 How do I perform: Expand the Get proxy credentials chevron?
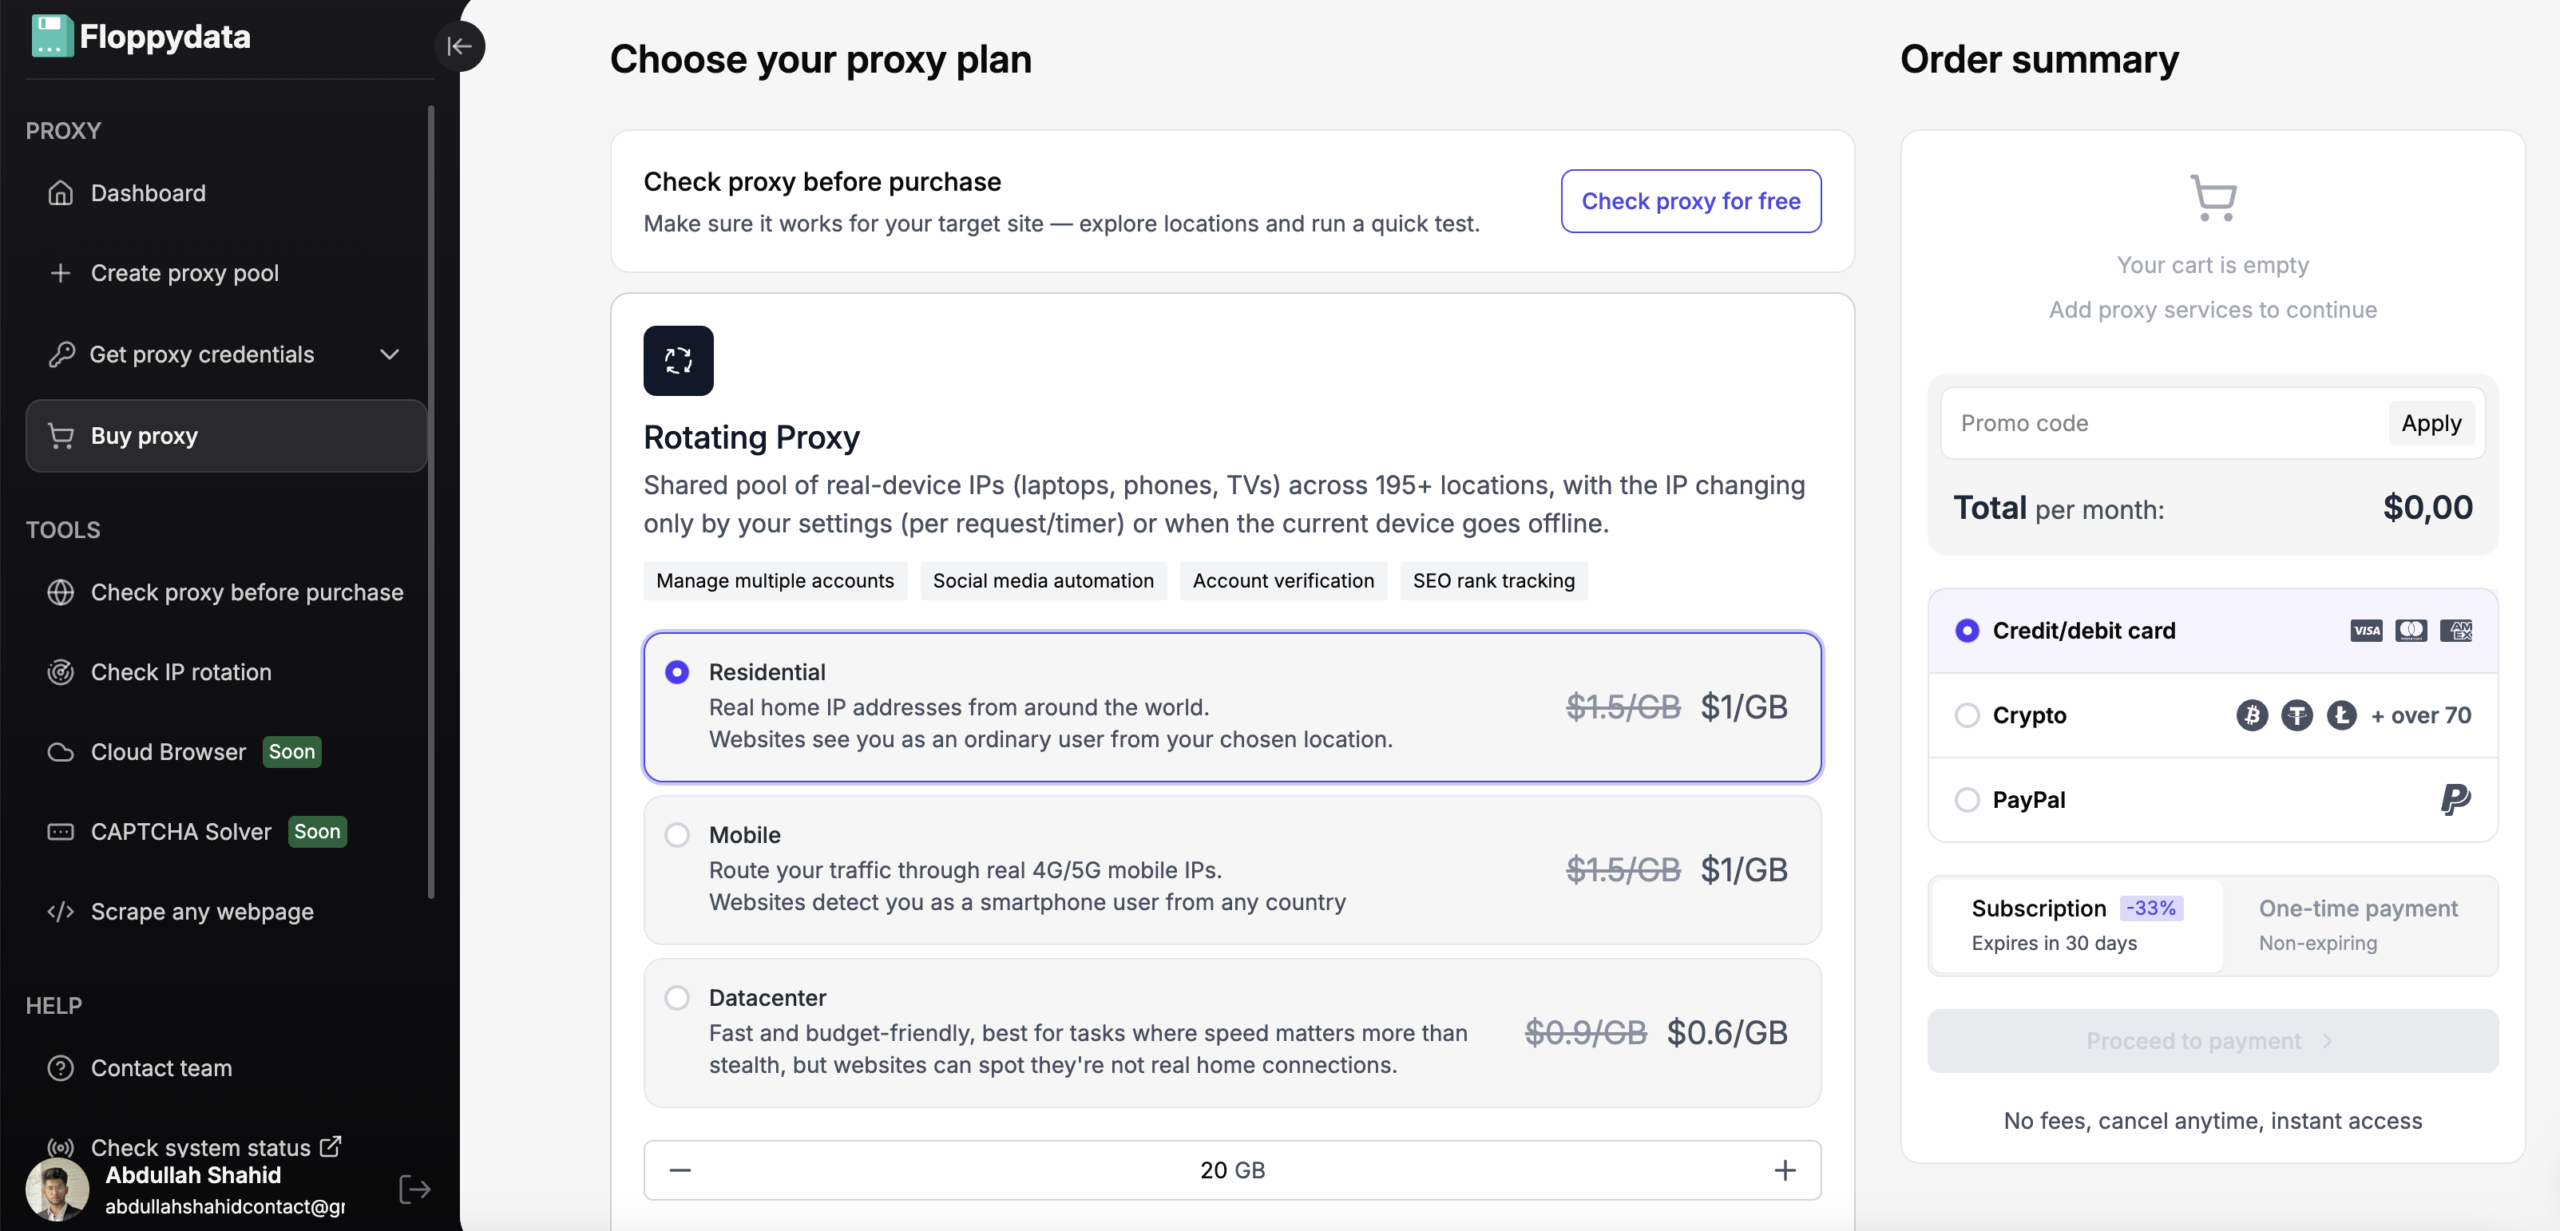coord(390,354)
